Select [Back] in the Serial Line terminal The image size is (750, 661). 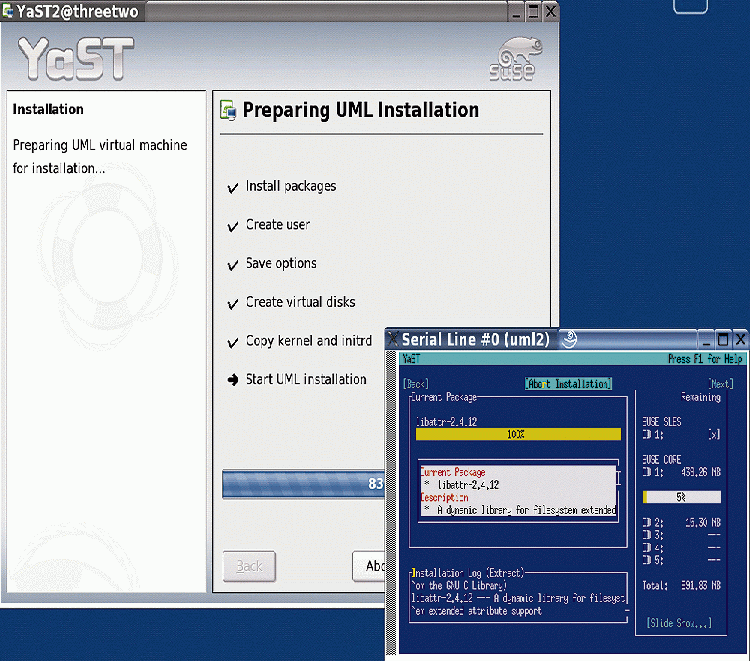(416, 384)
